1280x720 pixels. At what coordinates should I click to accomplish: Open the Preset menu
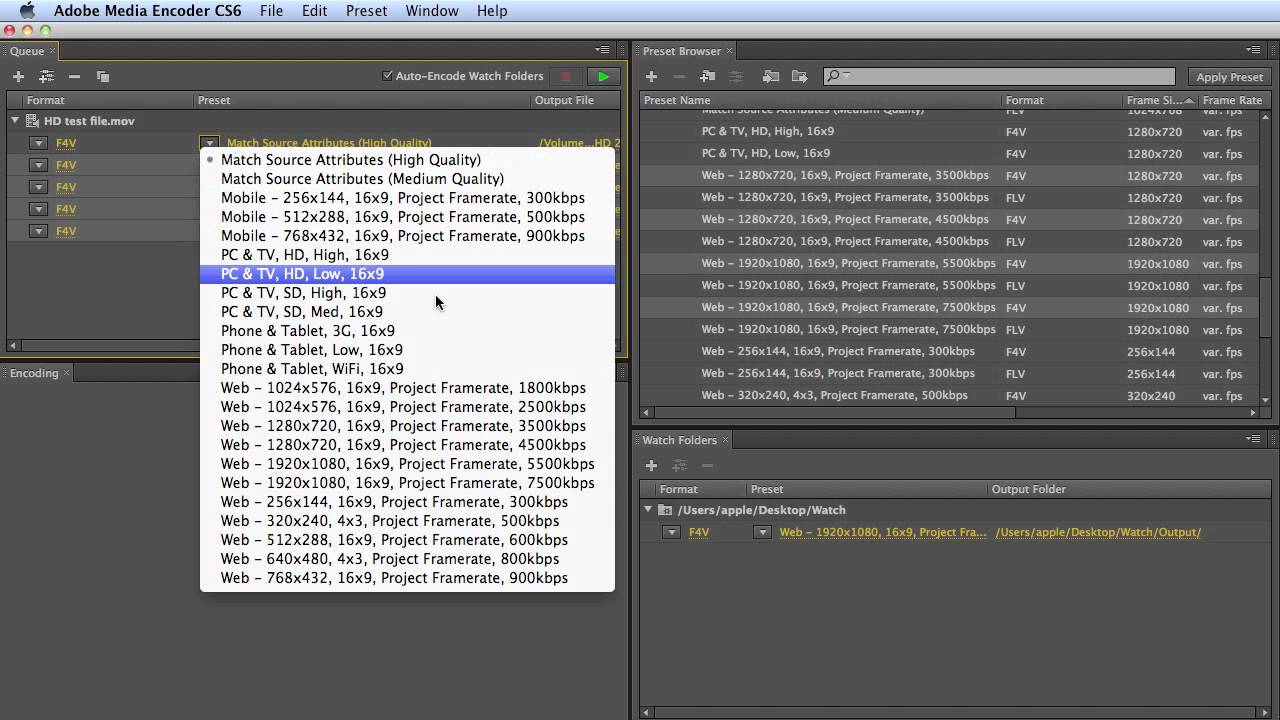(x=366, y=11)
